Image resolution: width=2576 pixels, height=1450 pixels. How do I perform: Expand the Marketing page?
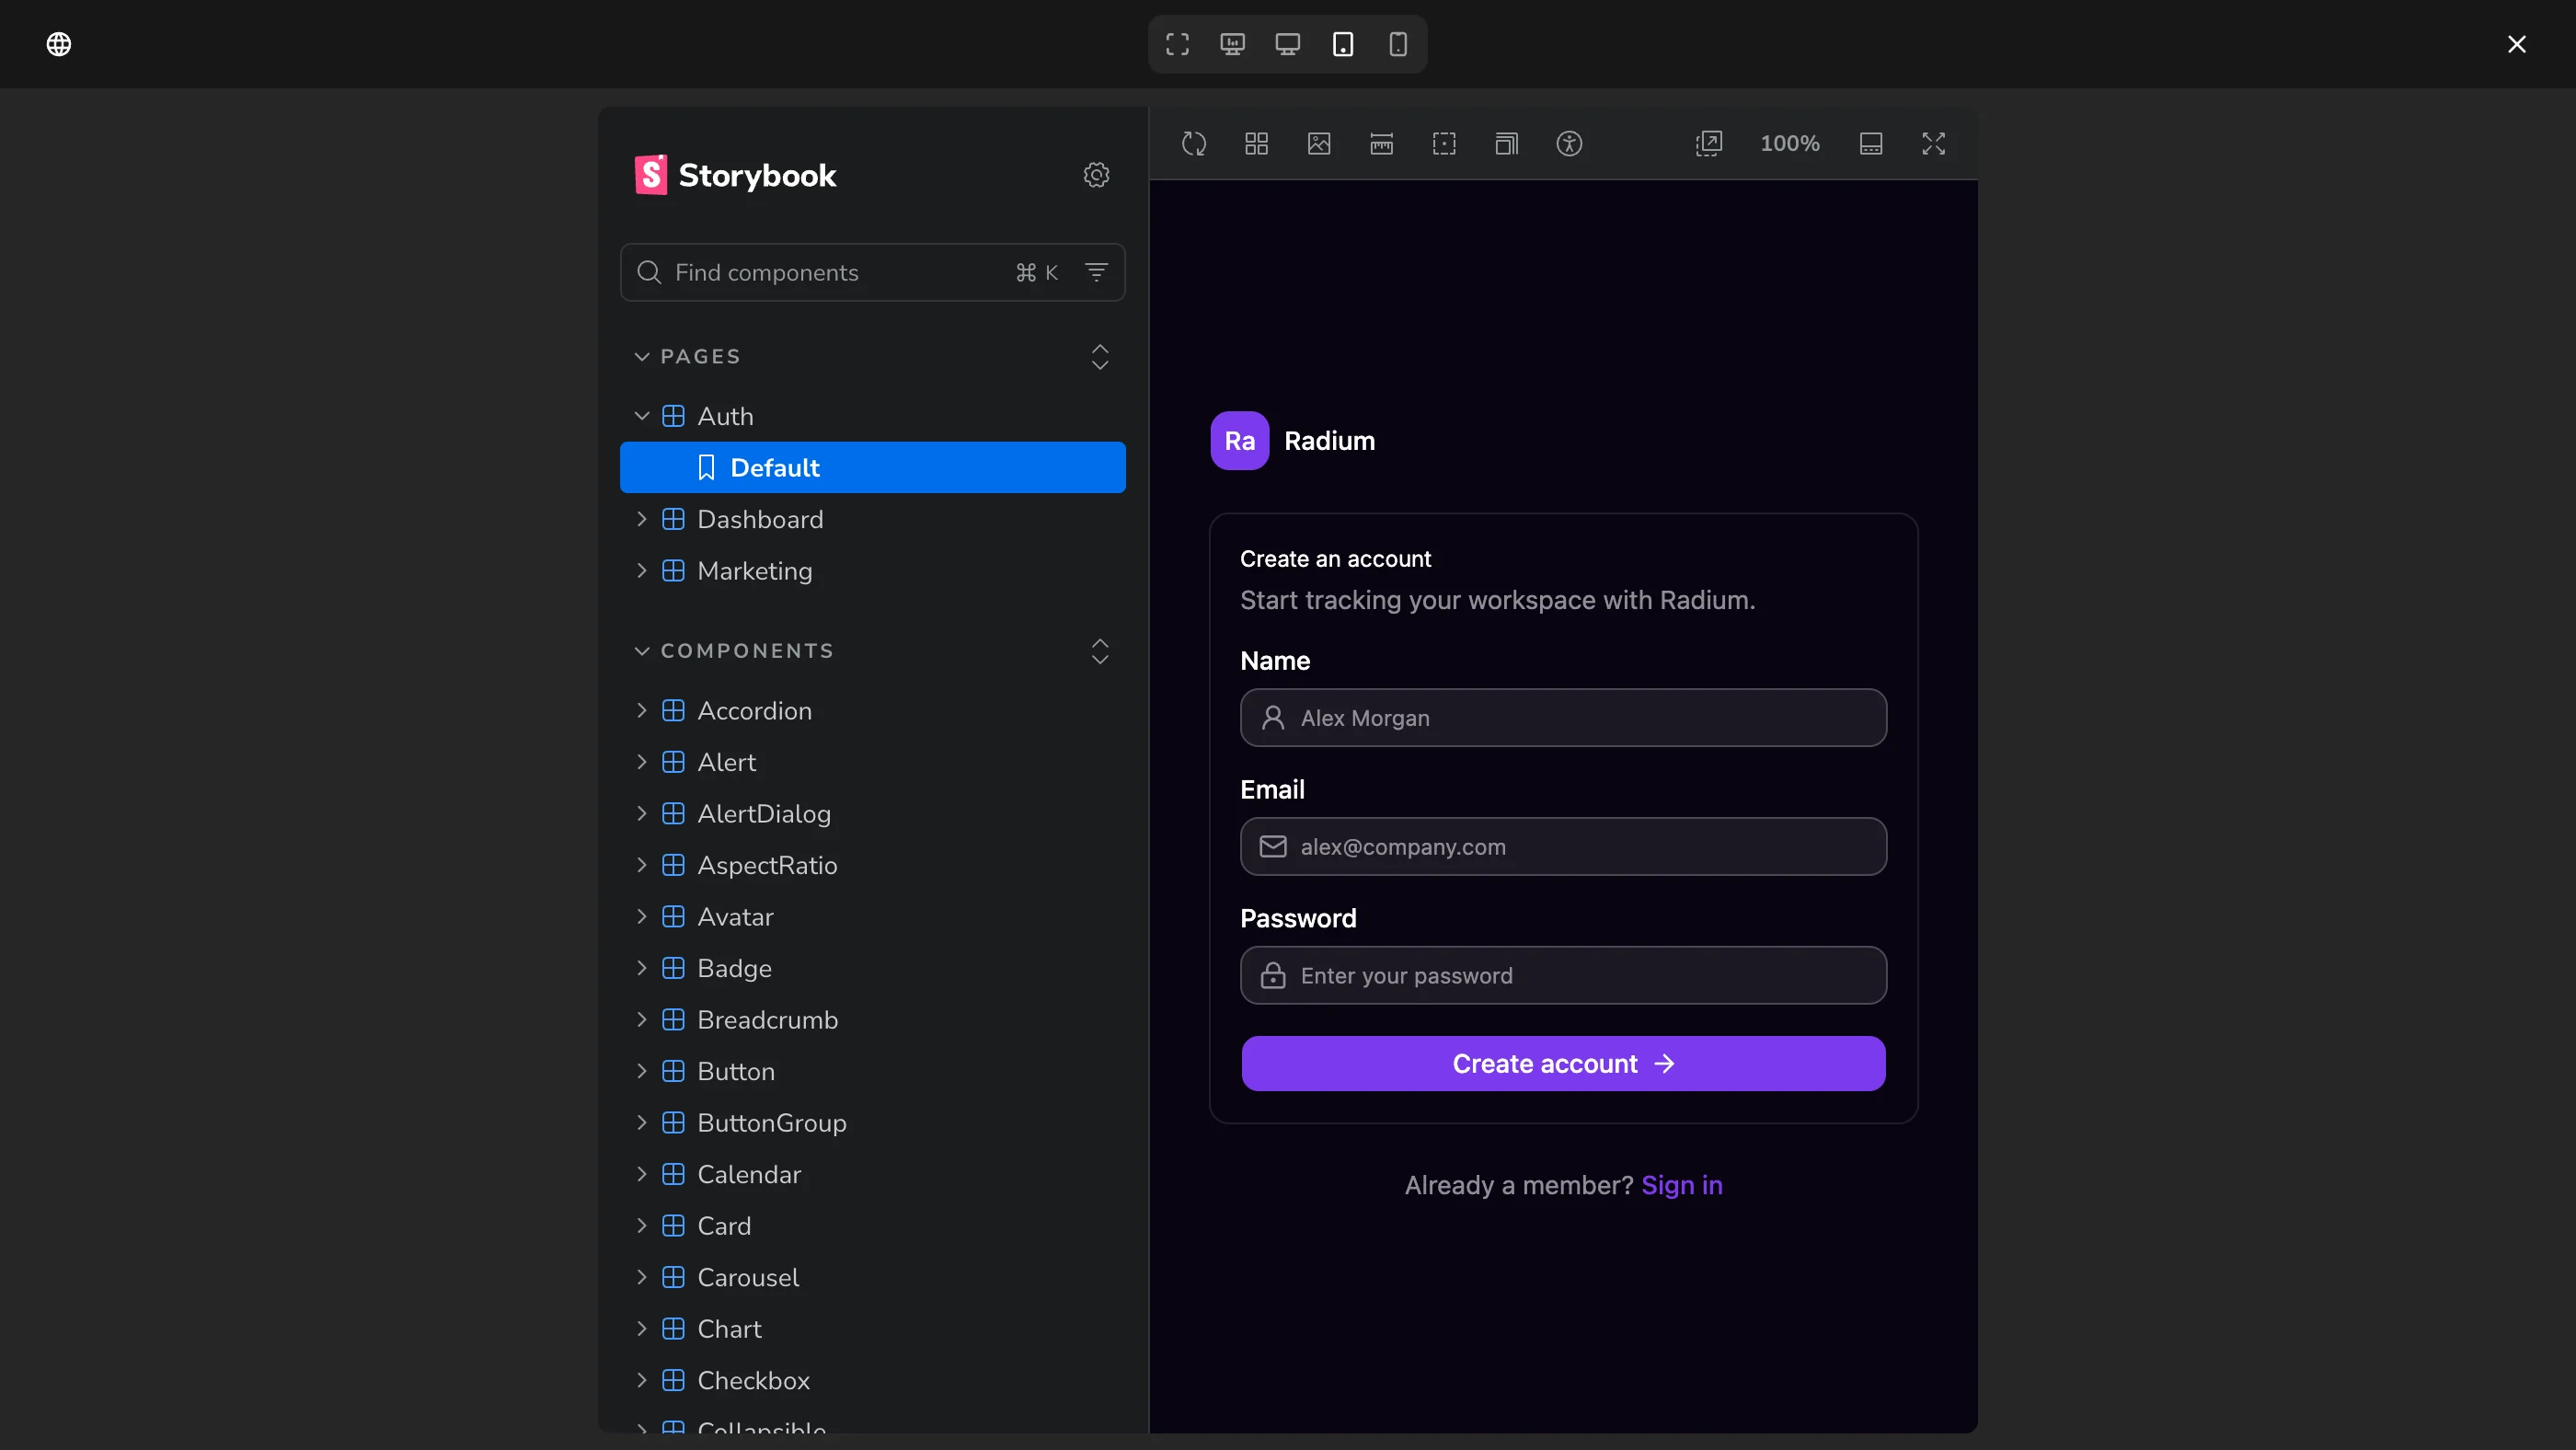[x=873, y=571]
